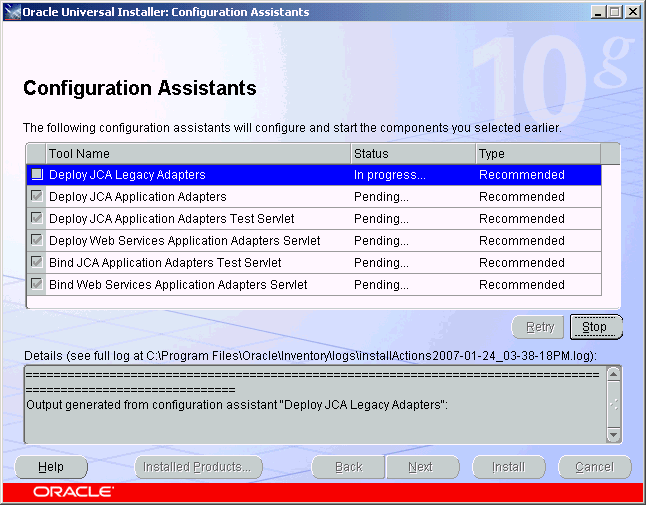Click Pending status of Deploy JCA Application Adapters
The image size is (646, 505).
tap(413, 196)
